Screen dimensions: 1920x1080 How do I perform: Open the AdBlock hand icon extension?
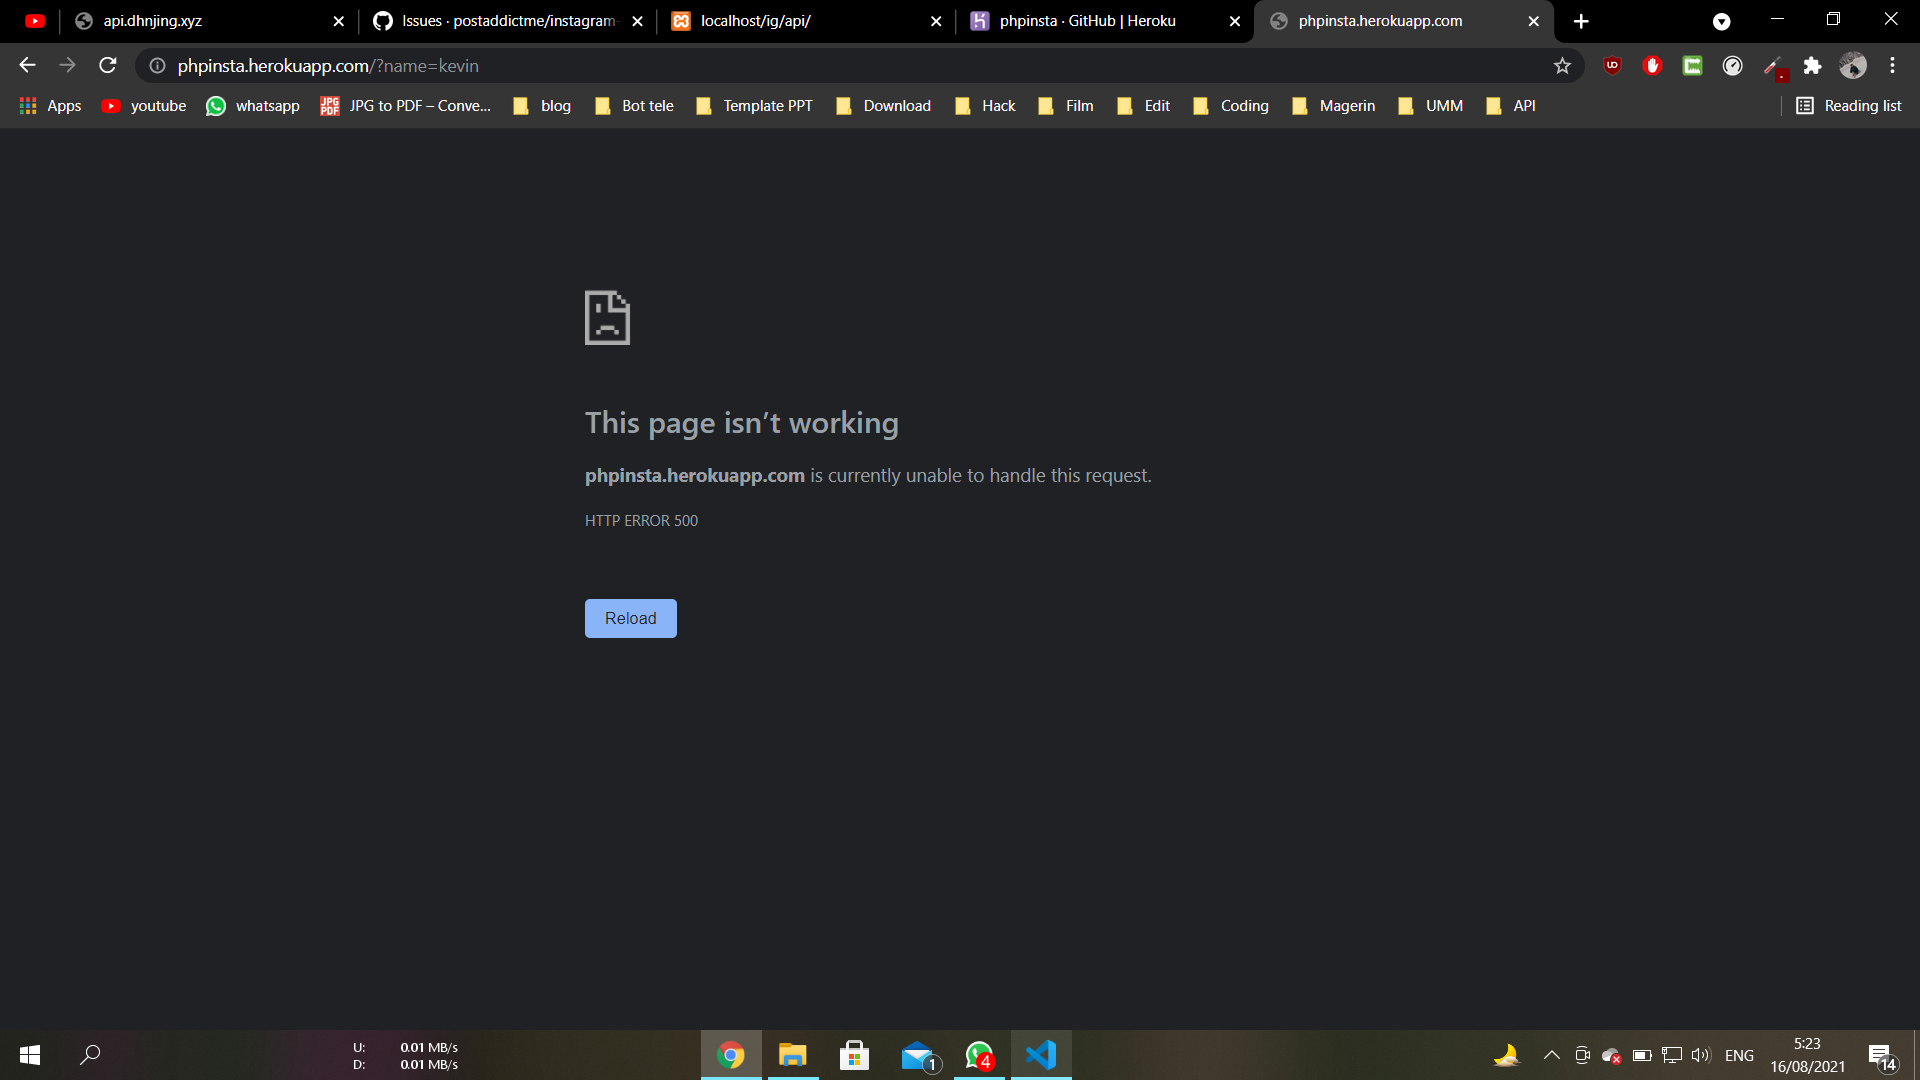coord(1652,66)
